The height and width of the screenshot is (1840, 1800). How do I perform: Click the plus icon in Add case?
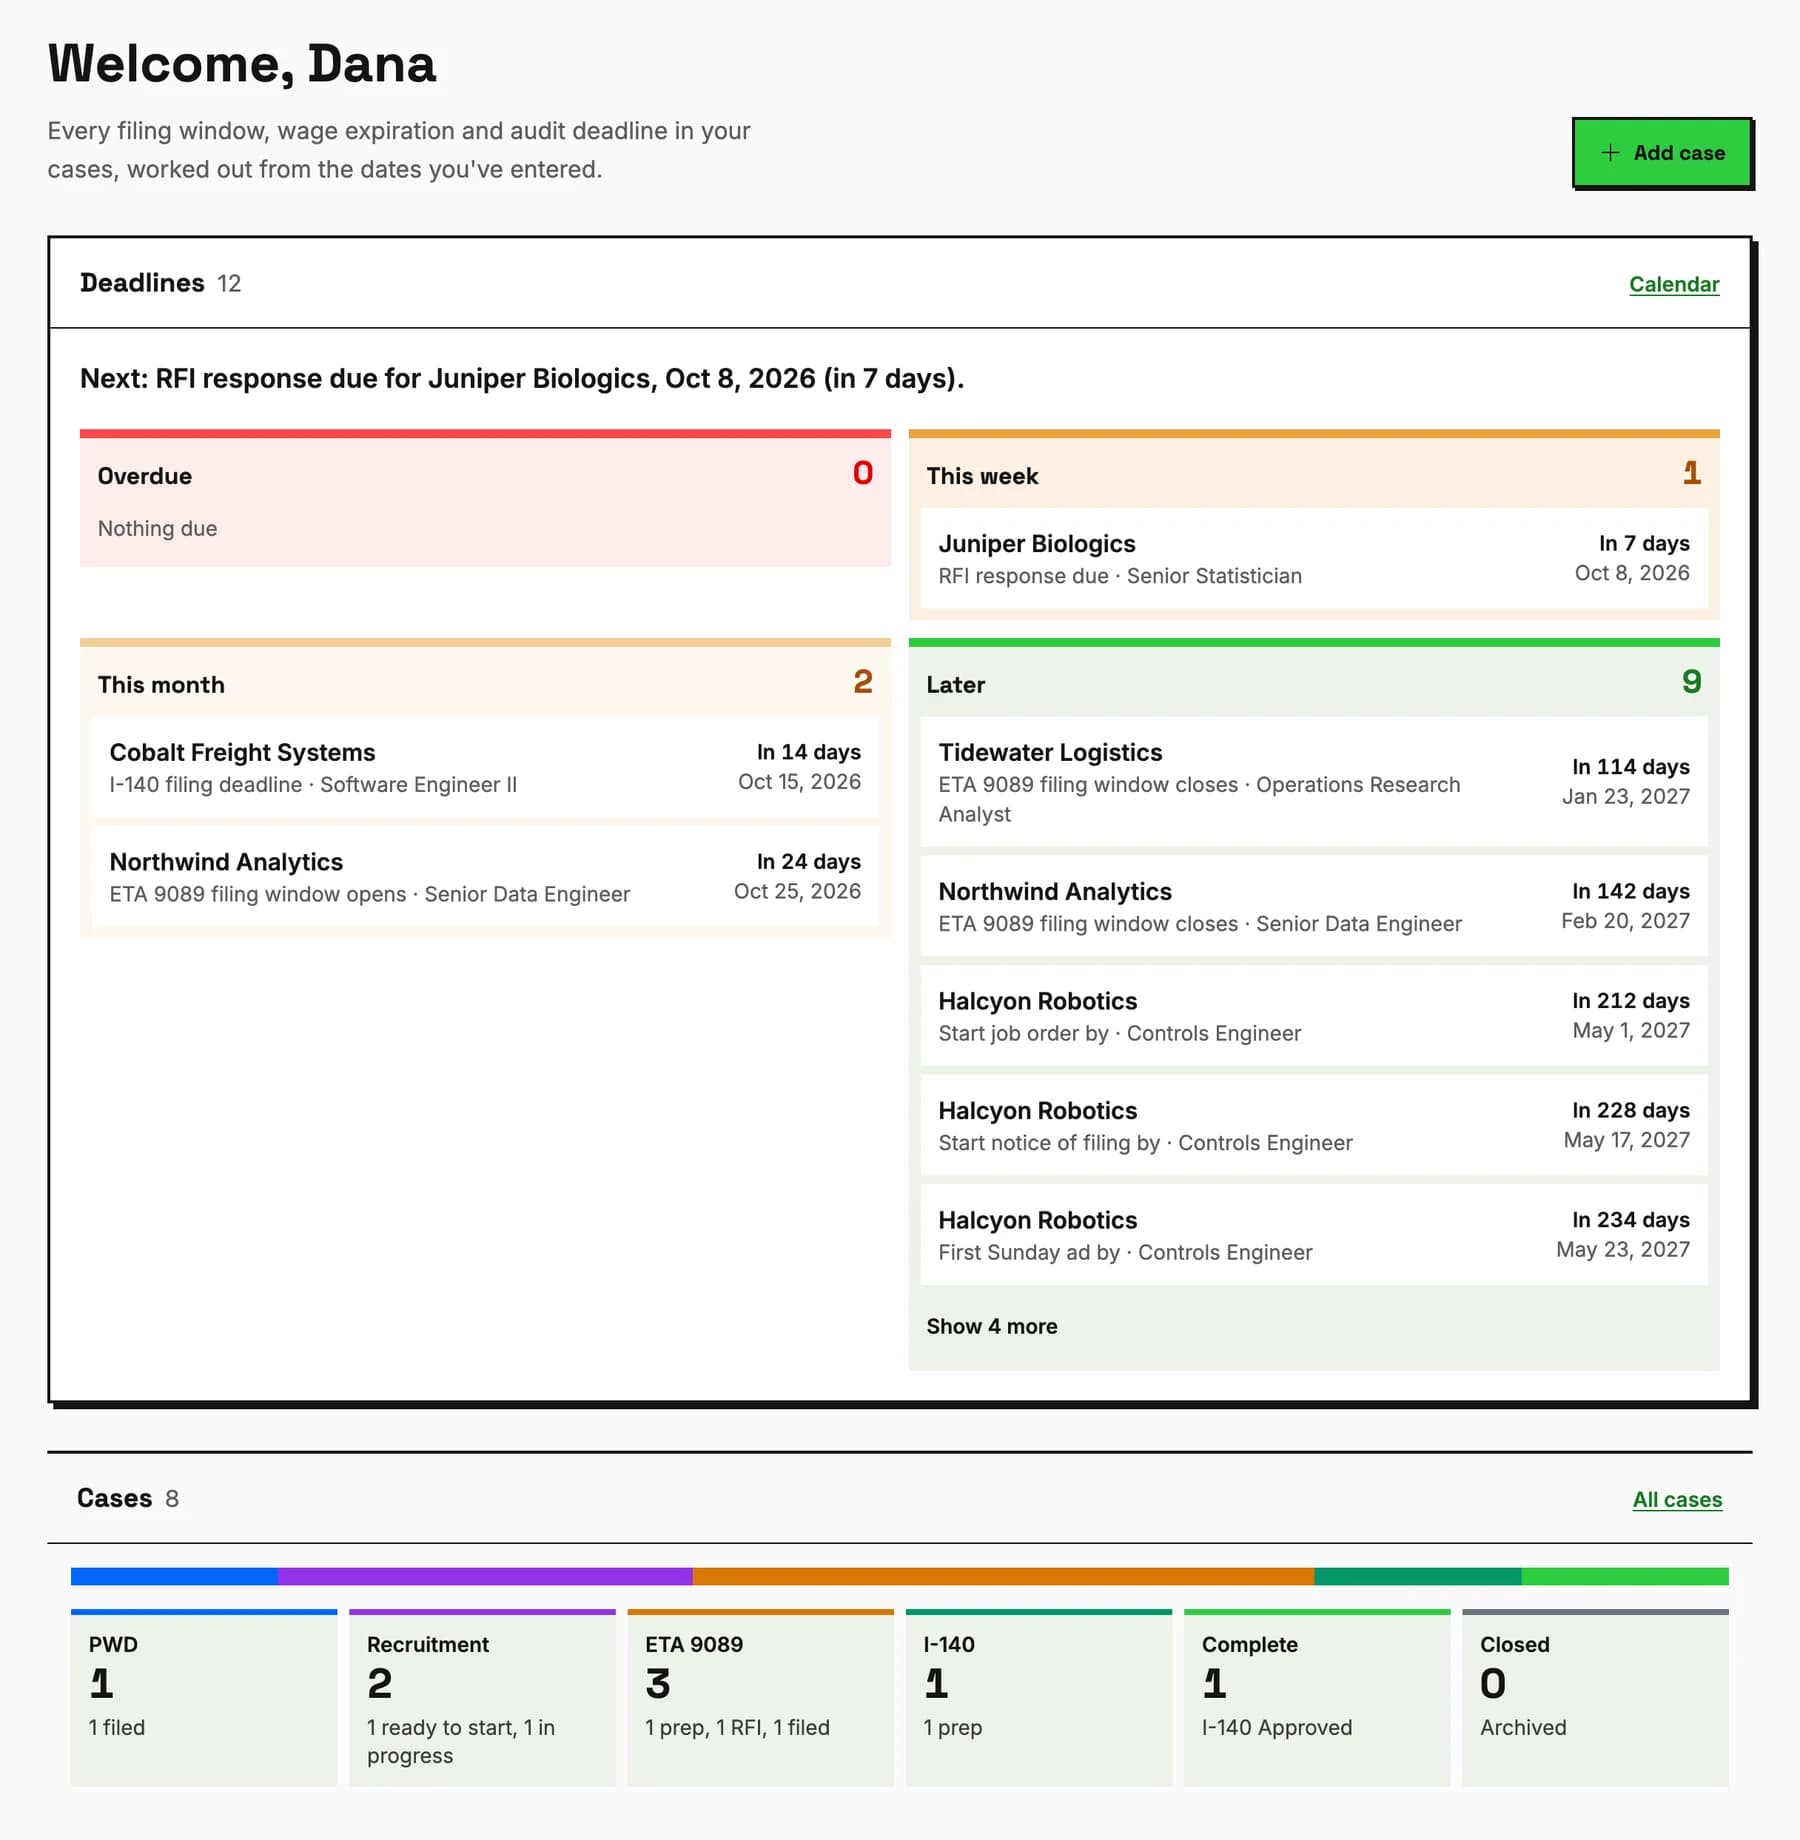tap(1610, 153)
